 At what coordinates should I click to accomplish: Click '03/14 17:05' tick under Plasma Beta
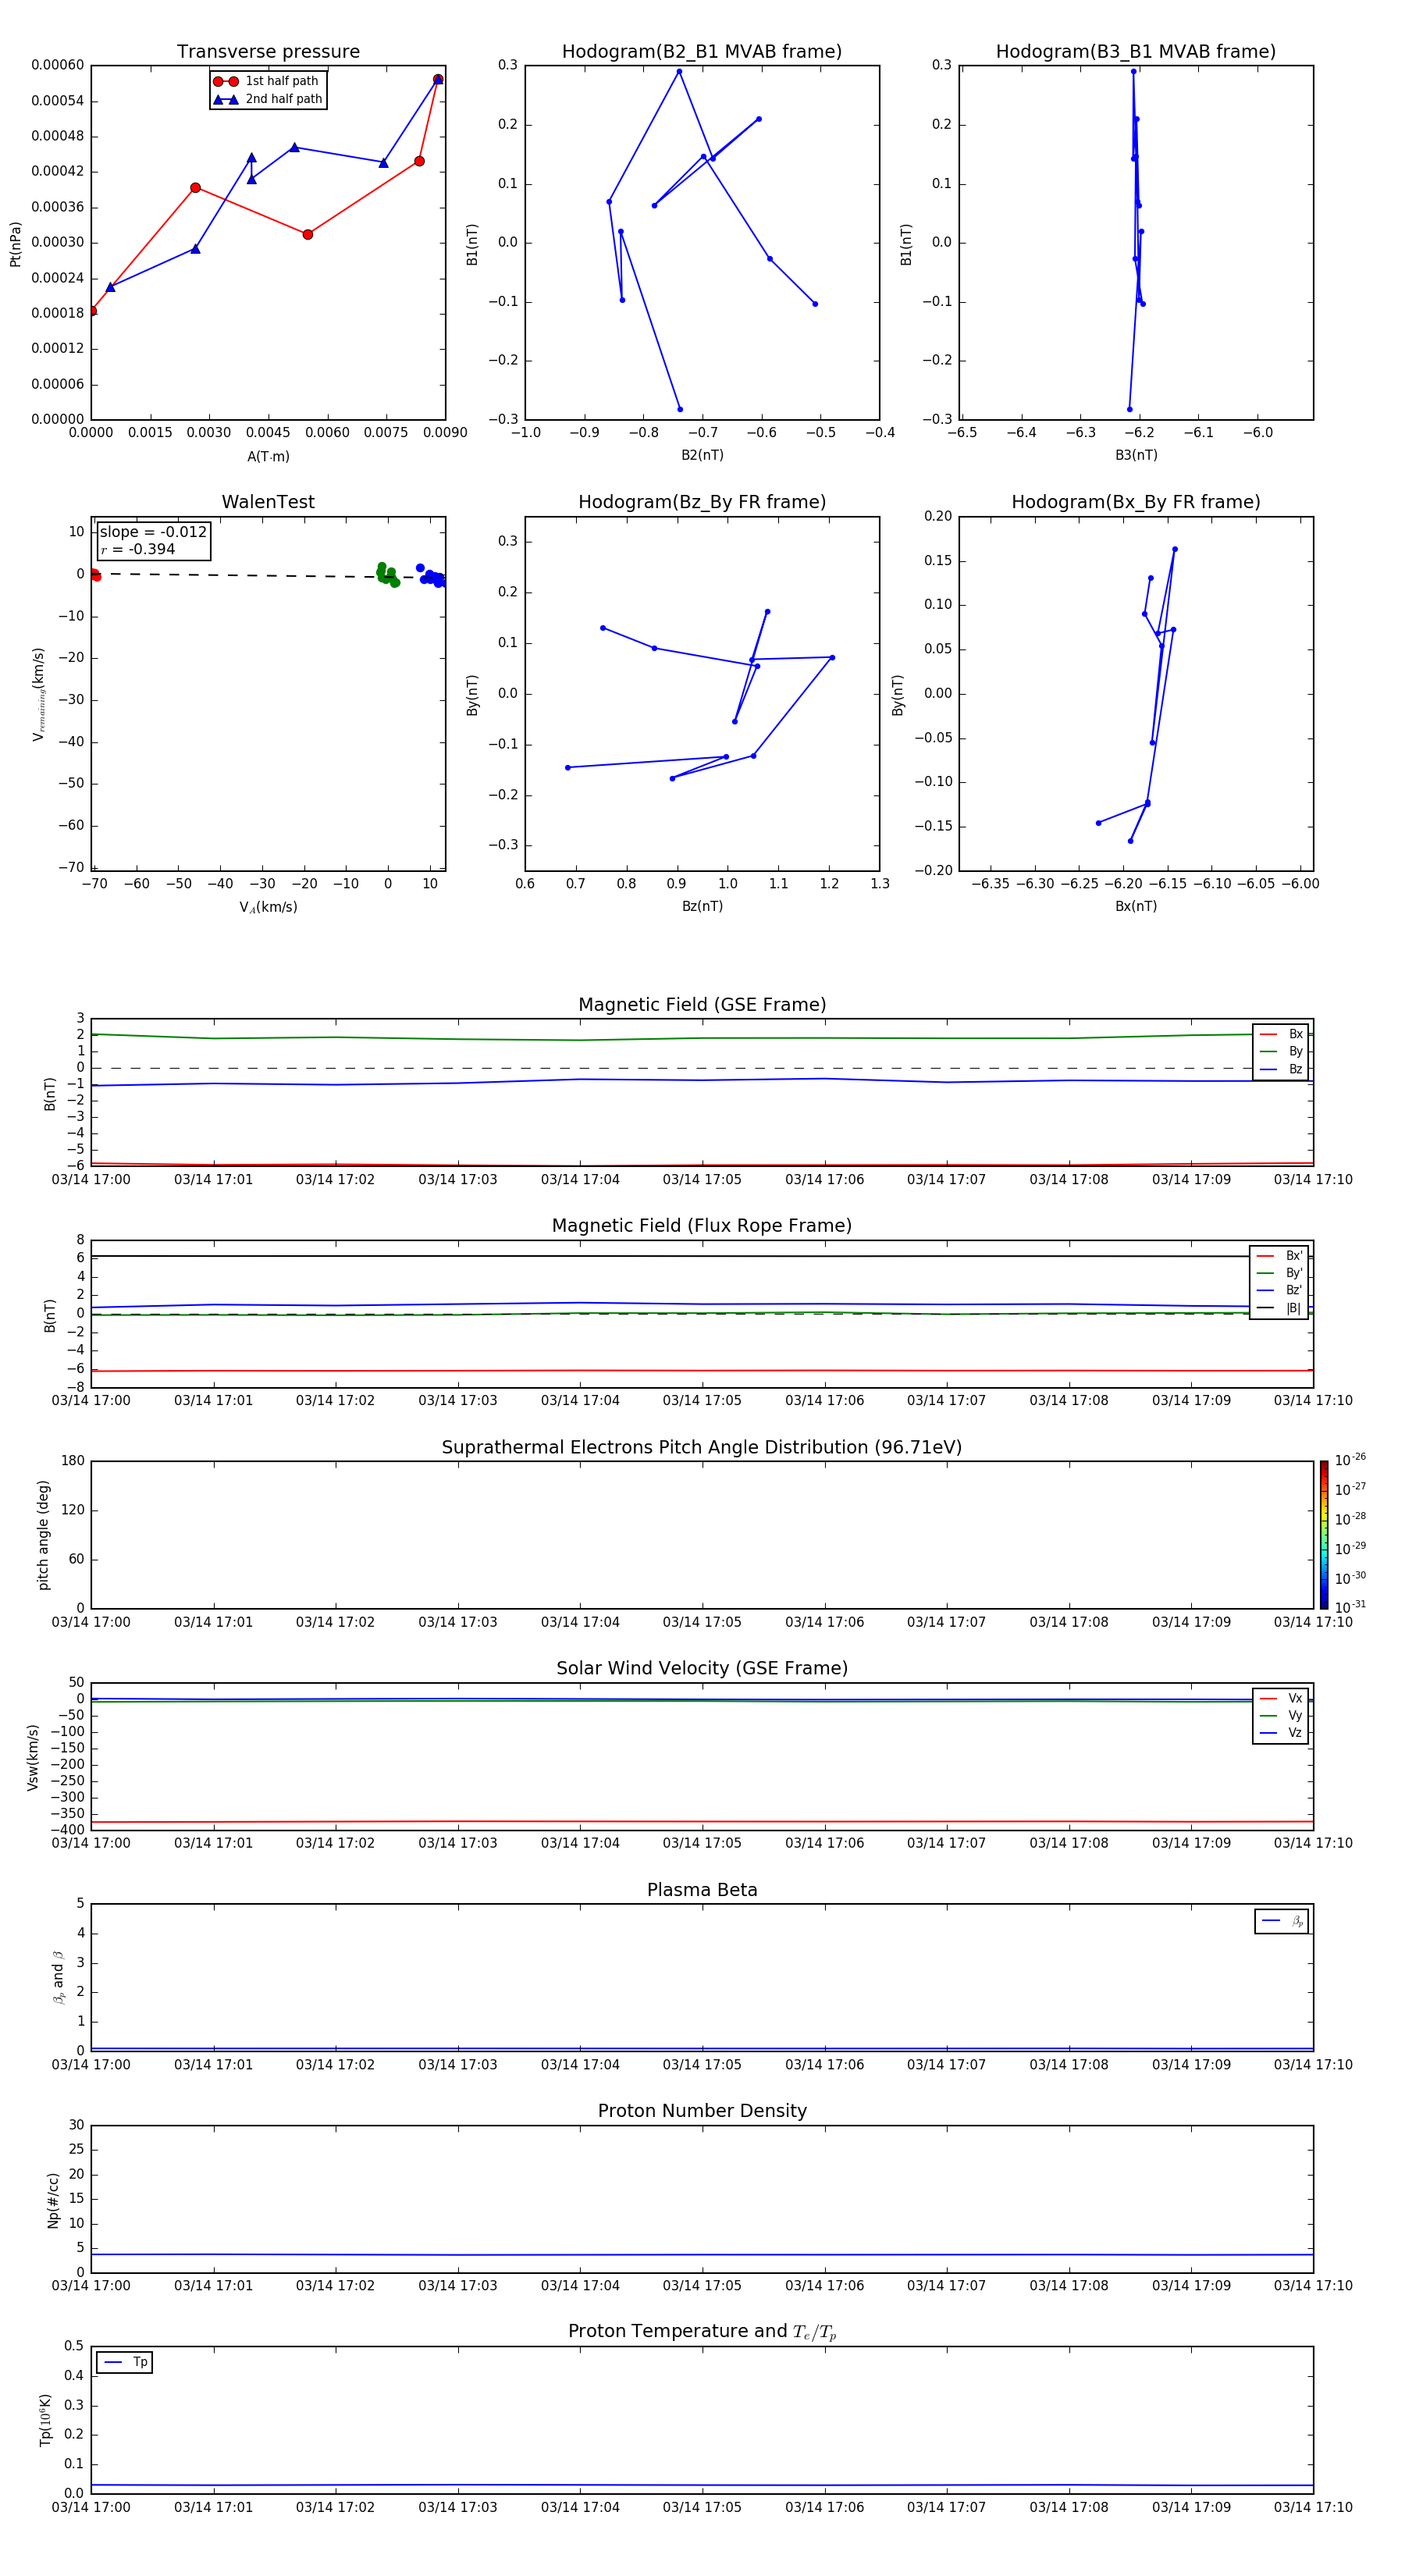(702, 2065)
